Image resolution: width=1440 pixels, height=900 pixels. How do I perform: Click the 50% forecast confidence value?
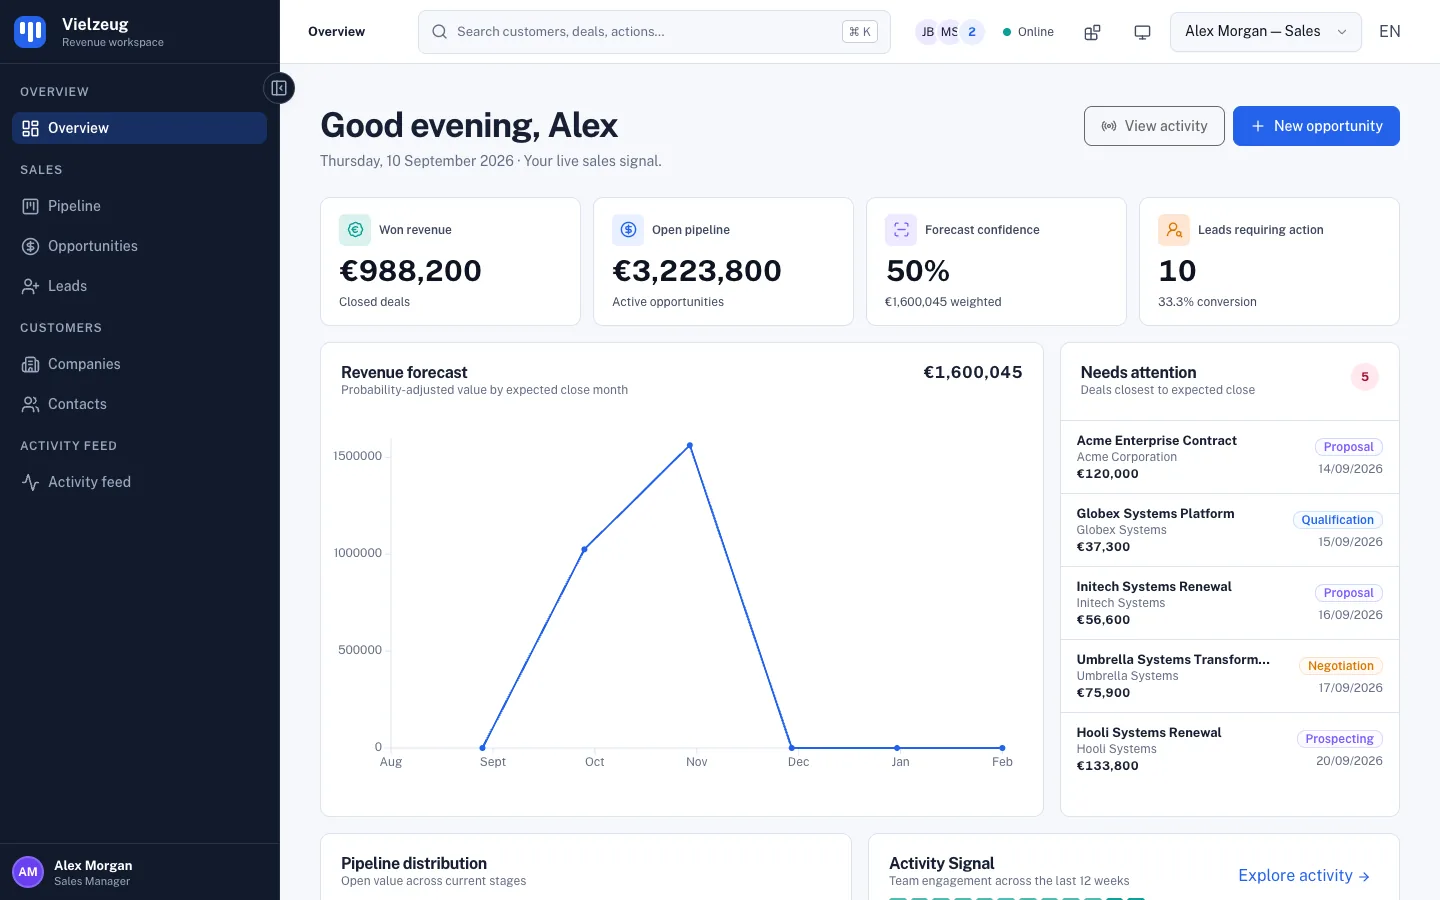[918, 271]
